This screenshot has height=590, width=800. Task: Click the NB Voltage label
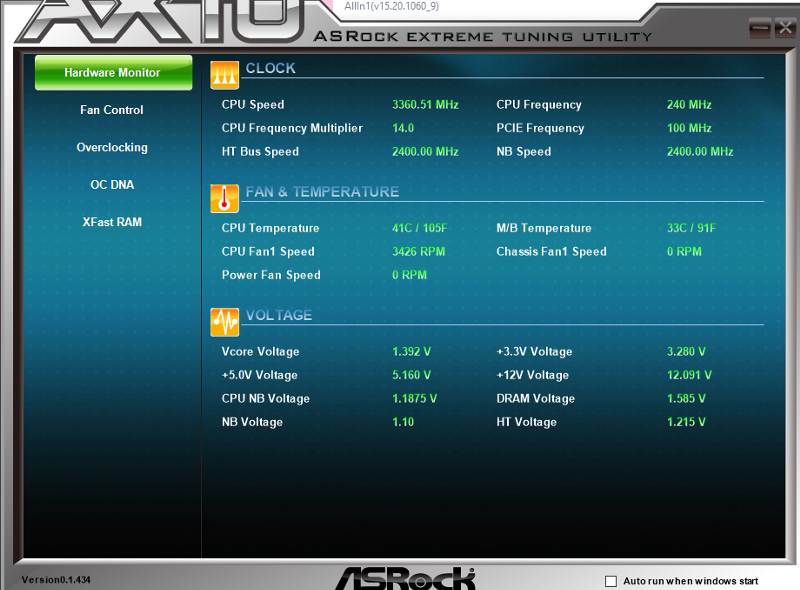252,422
